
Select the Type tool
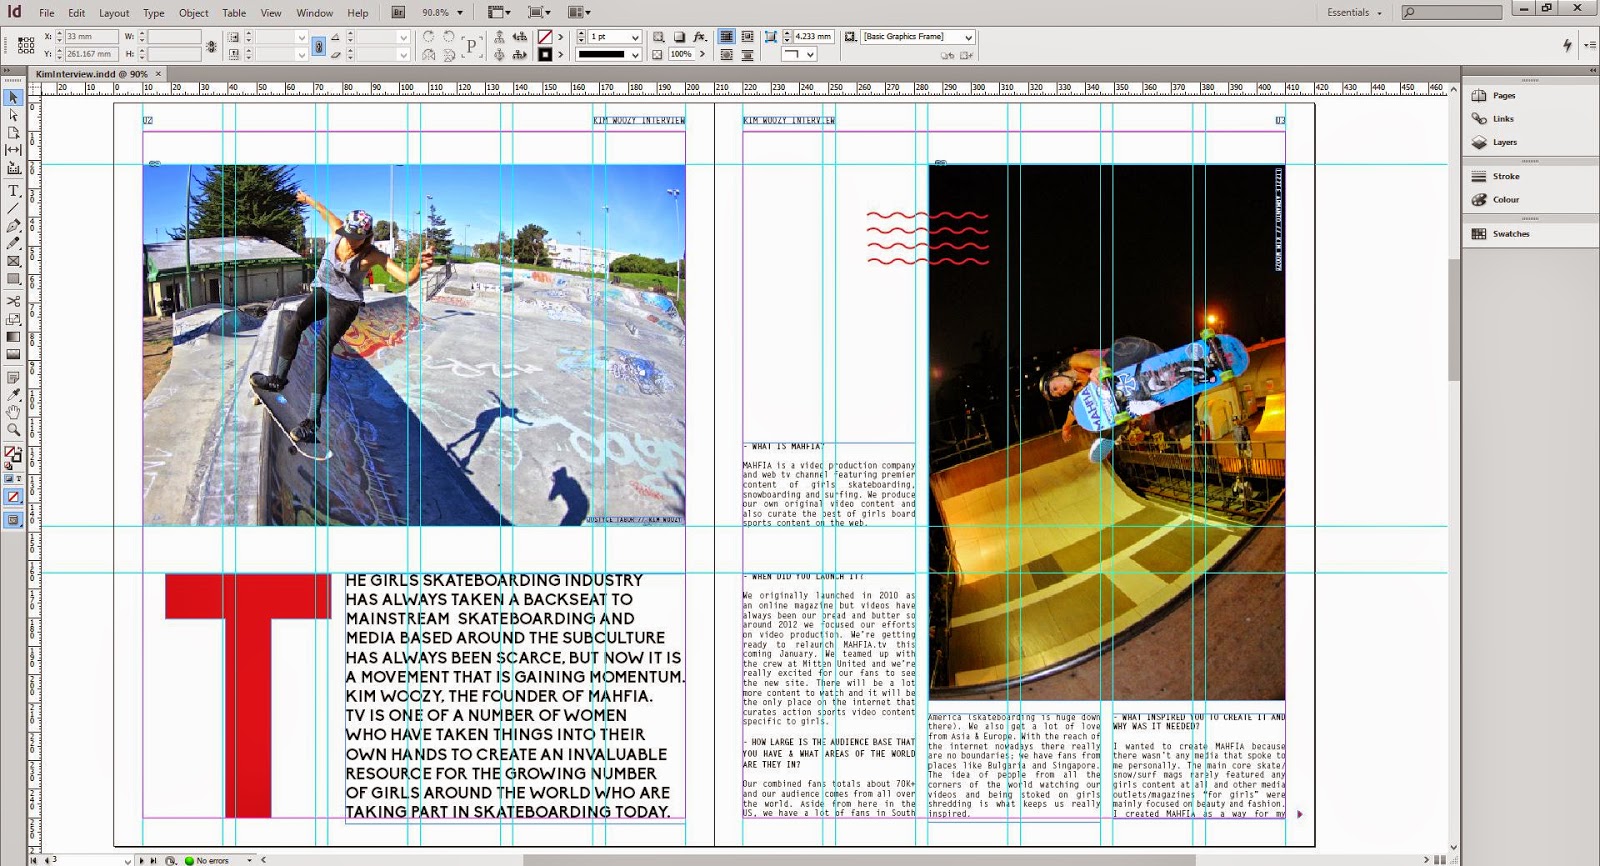pyautogui.click(x=14, y=191)
